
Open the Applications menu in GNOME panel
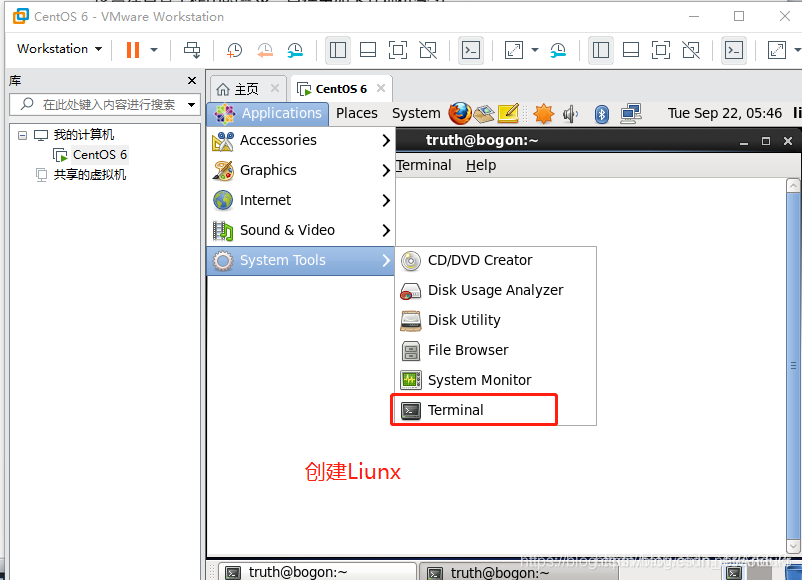click(x=268, y=113)
